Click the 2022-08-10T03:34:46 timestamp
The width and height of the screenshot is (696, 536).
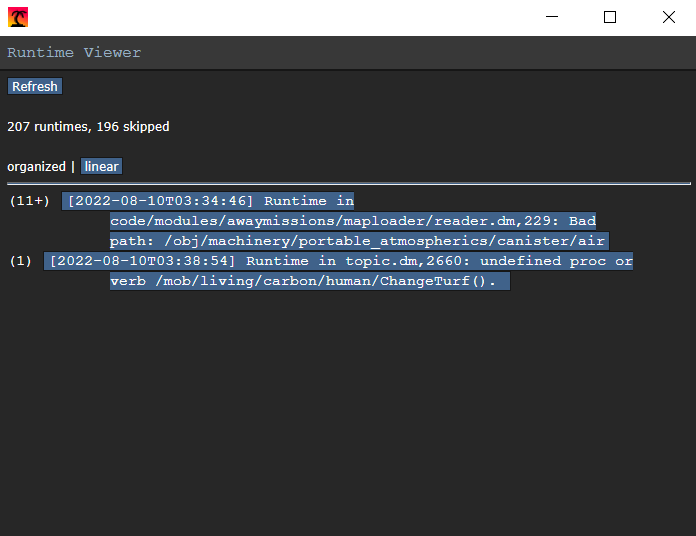tap(160, 201)
